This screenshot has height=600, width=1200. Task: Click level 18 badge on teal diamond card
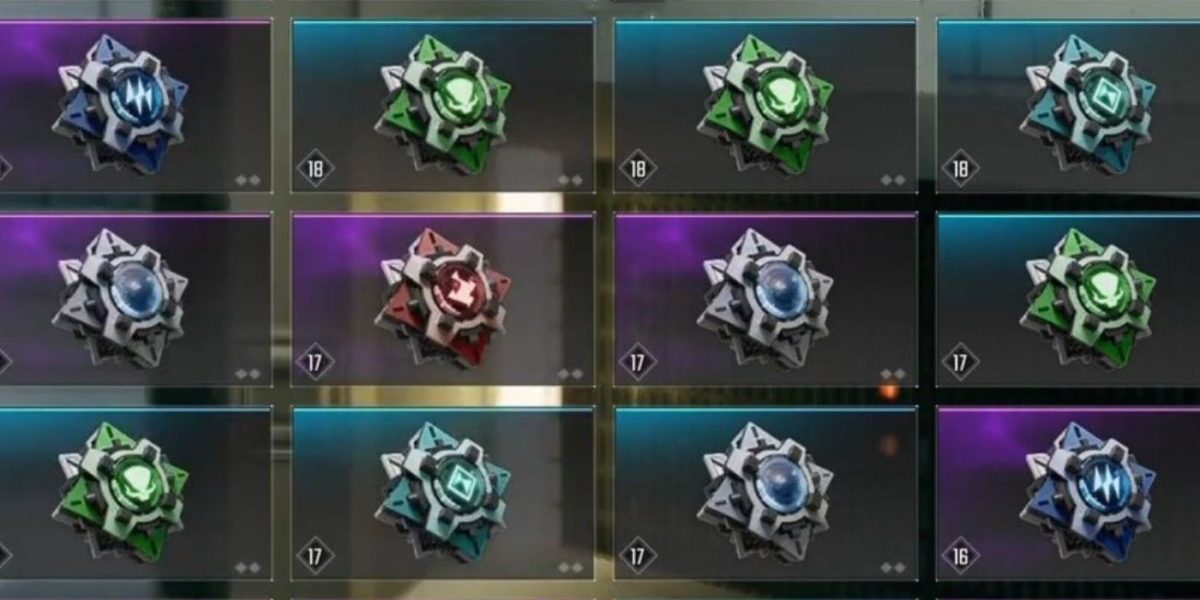pos(961,167)
